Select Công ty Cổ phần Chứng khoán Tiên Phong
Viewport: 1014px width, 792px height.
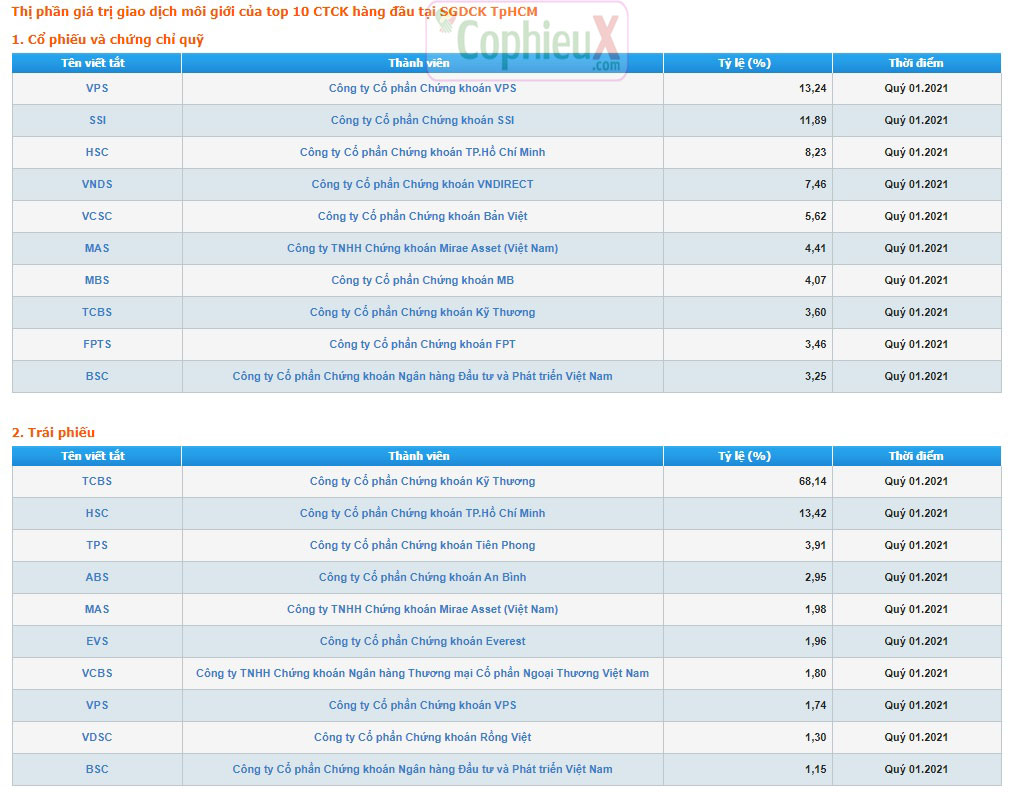(422, 545)
